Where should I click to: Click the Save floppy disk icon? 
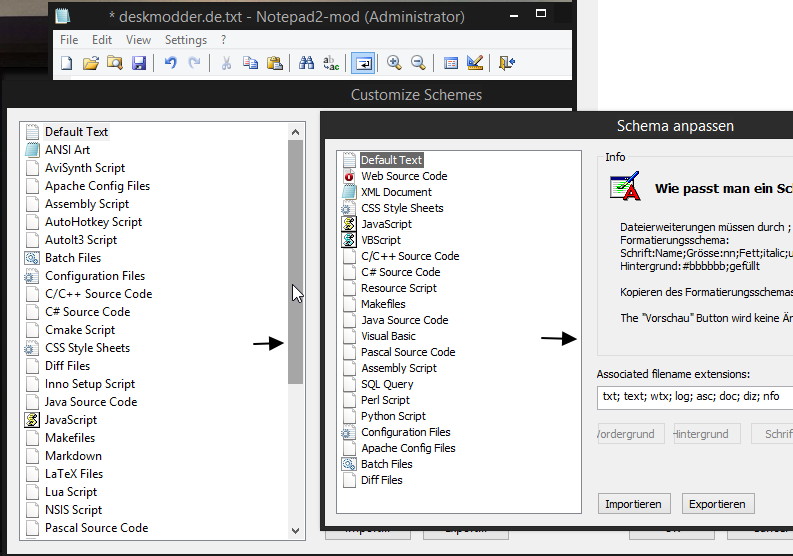click(x=139, y=63)
